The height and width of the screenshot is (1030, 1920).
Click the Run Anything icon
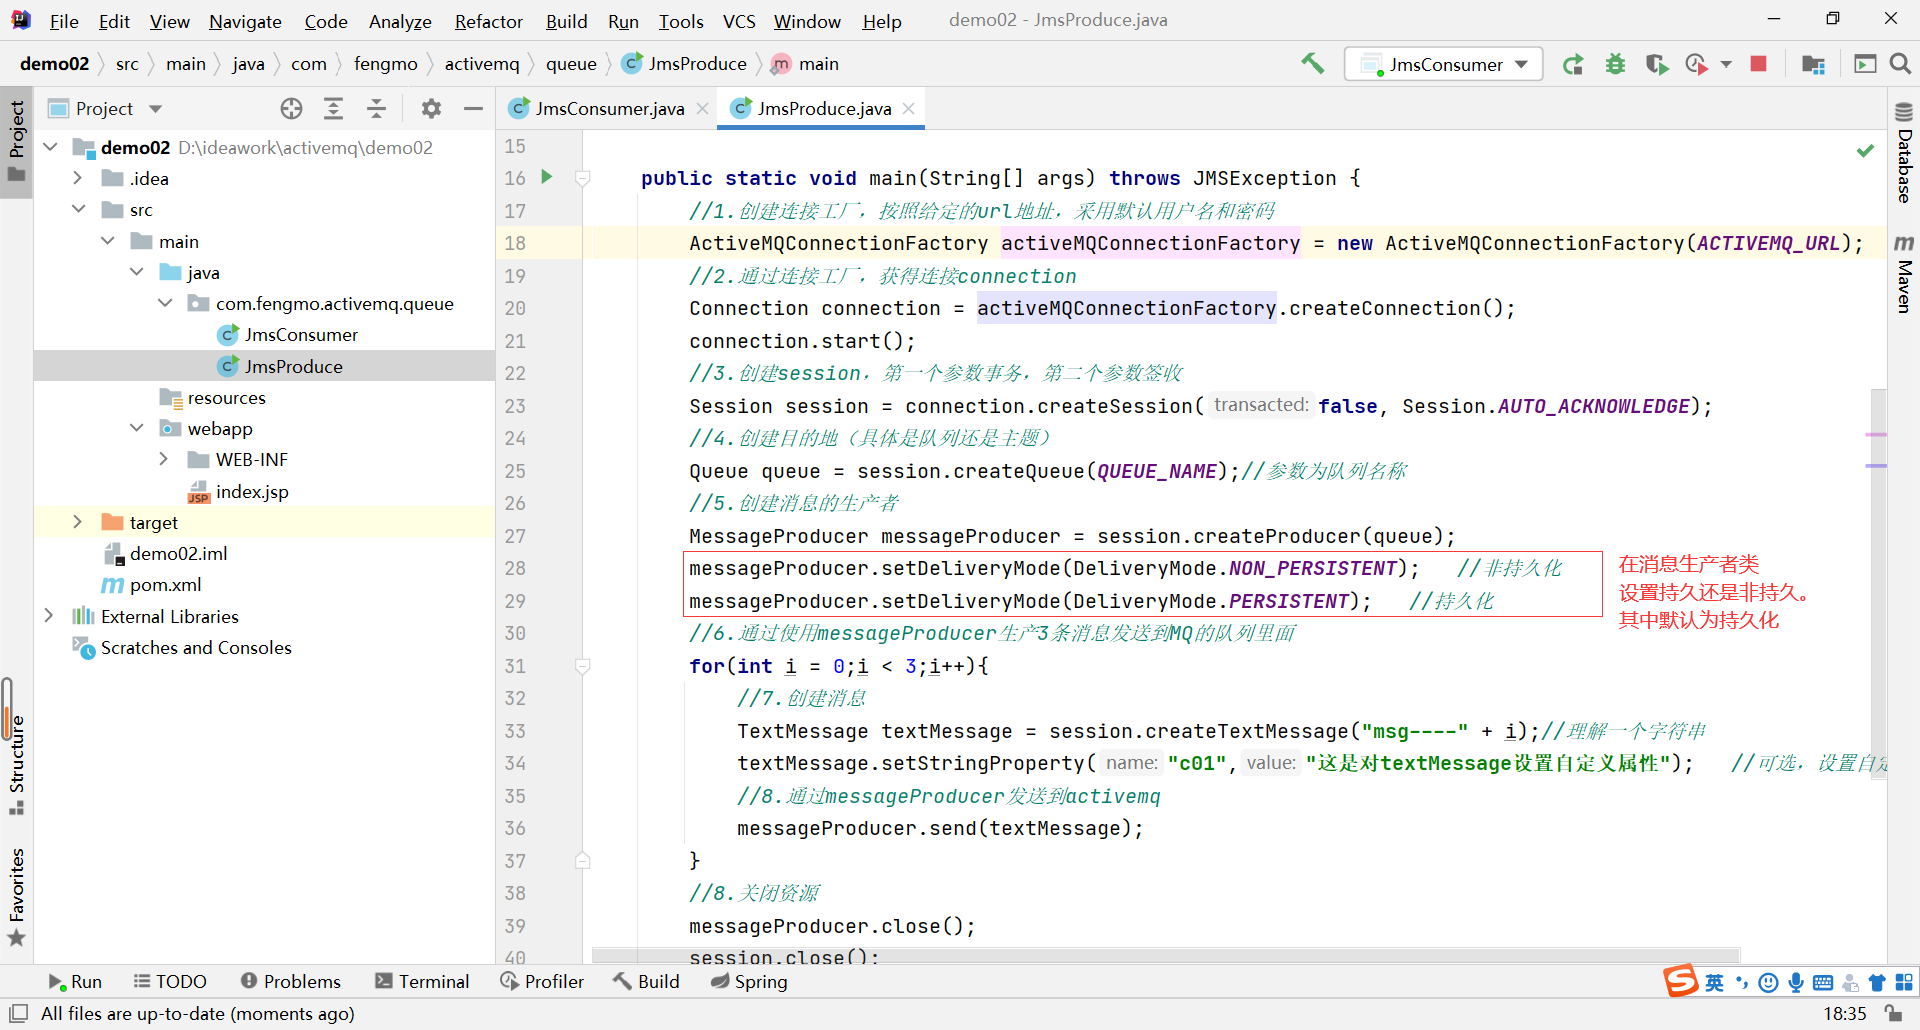(1865, 64)
